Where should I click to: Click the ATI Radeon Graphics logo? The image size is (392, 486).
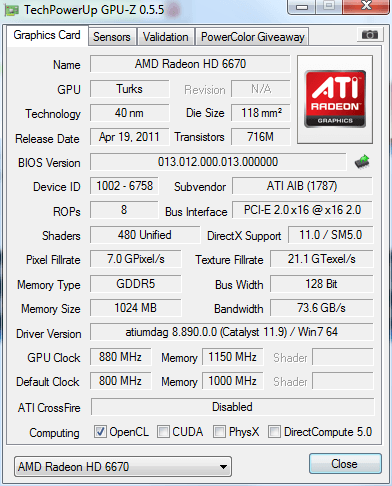point(335,99)
